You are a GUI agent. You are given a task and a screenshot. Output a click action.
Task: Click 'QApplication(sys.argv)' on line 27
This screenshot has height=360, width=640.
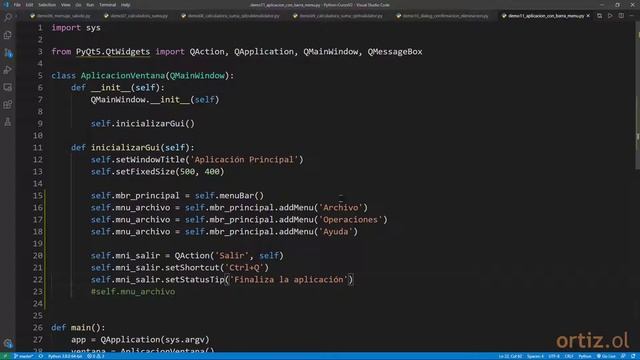tap(155, 340)
